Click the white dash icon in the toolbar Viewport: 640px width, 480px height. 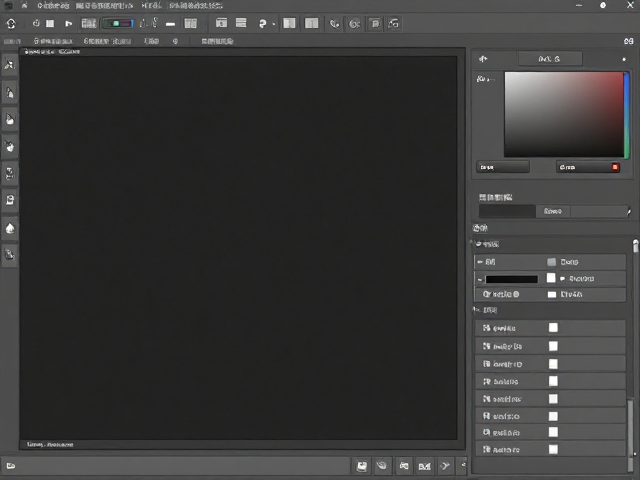coord(170,24)
